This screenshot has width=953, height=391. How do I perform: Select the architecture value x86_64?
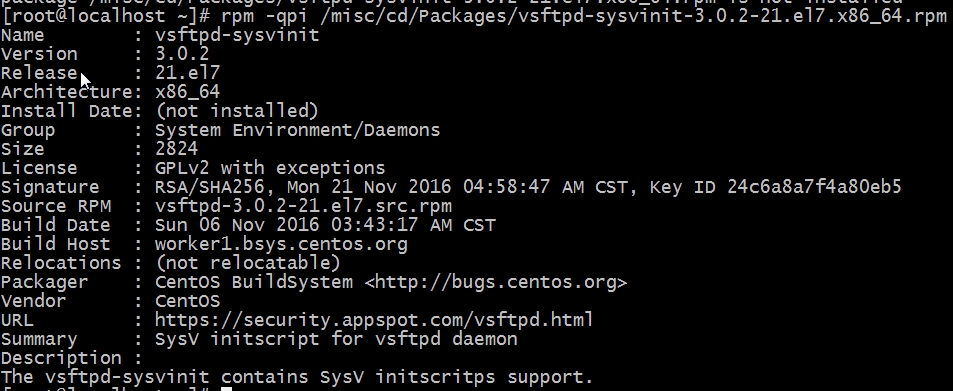pos(187,92)
